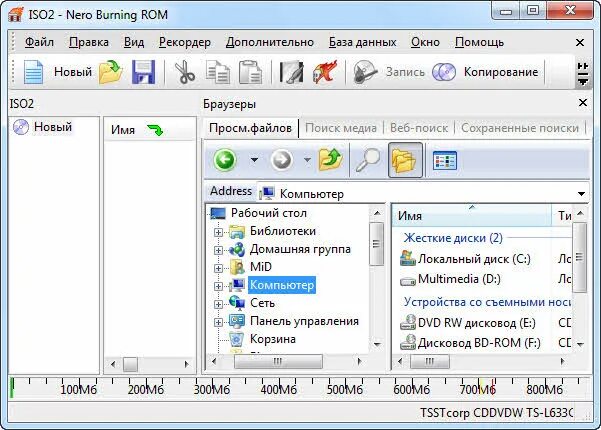Image resolution: width=601 pixels, height=430 pixels.
Task: Select DVD RW дисковод (E:)
Action: (x=476, y=323)
